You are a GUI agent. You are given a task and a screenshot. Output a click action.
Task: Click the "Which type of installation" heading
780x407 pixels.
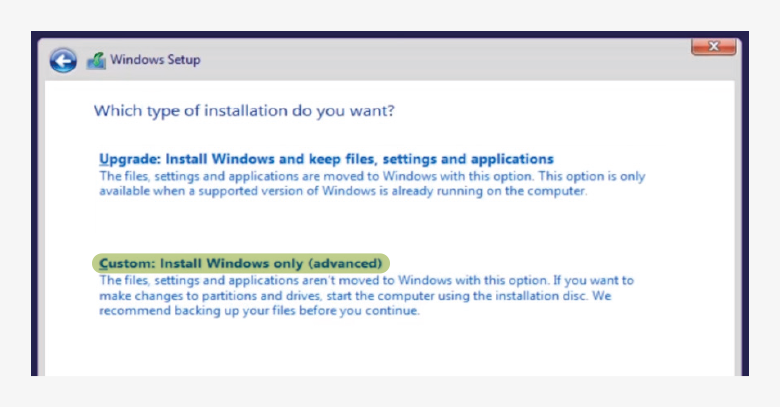[x=244, y=110]
